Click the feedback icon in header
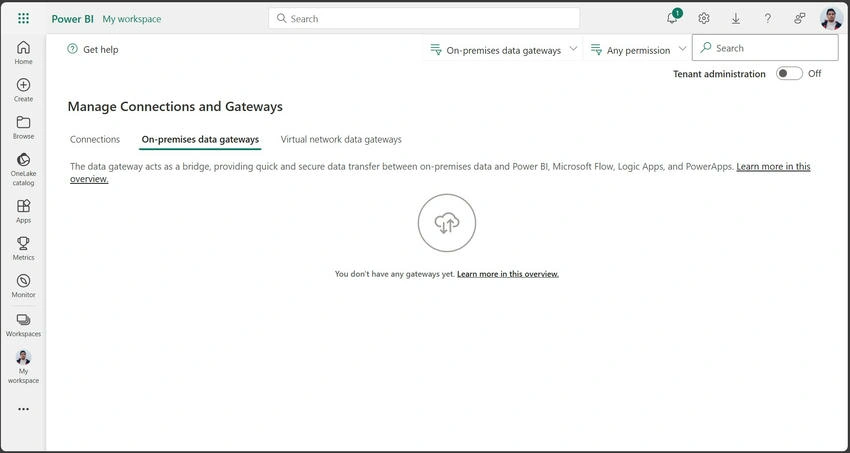 pos(800,18)
